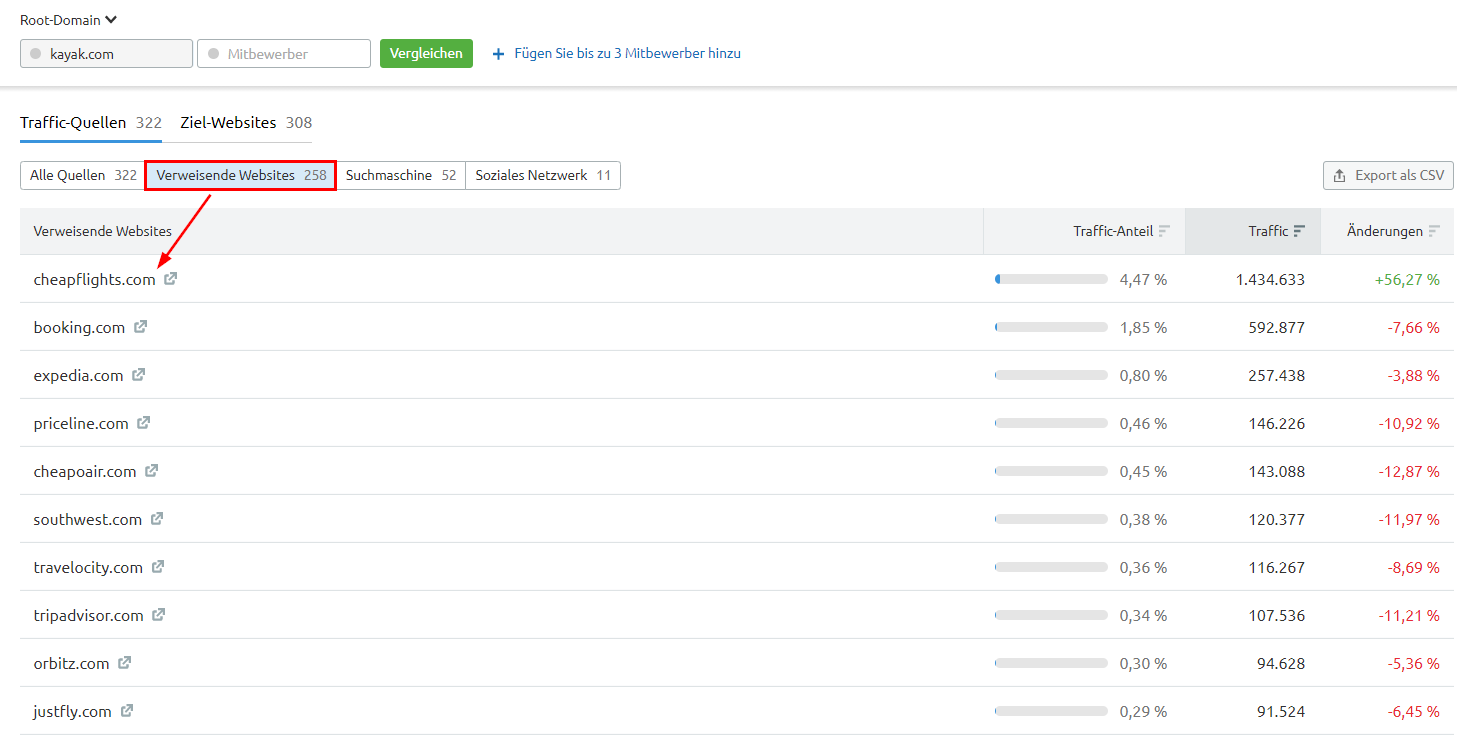The height and width of the screenshot is (742, 1457).
Task: Open external link icon next to cheapflights.com
Action: click(x=171, y=279)
